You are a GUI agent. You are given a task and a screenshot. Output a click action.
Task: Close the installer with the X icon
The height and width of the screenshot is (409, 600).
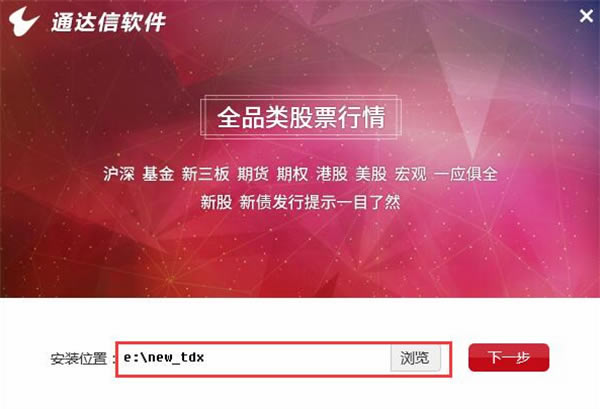586,16
